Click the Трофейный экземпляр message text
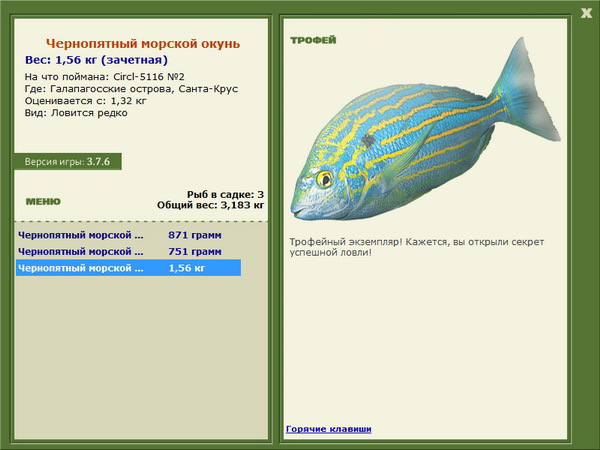The height and width of the screenshot is (450, 600). tap(417, 247)
